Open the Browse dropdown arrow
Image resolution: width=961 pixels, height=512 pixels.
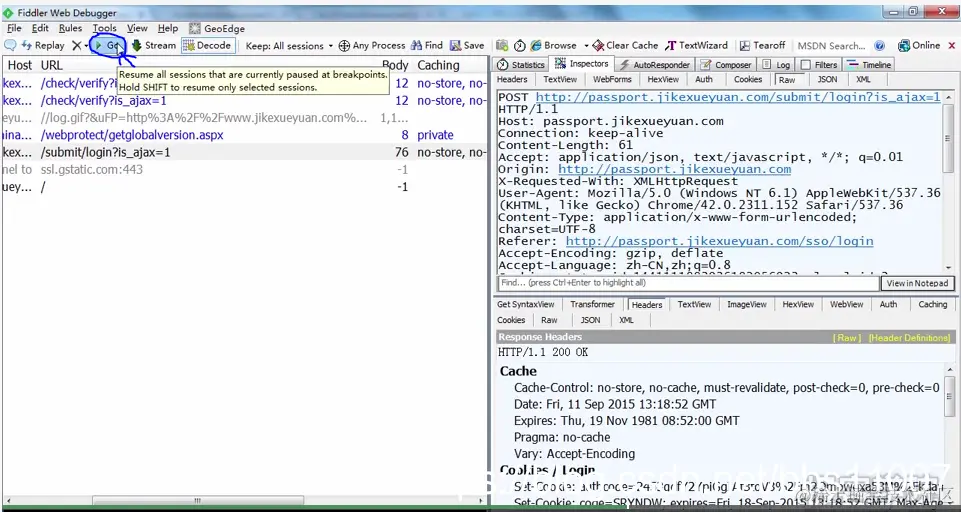[586, 46]
